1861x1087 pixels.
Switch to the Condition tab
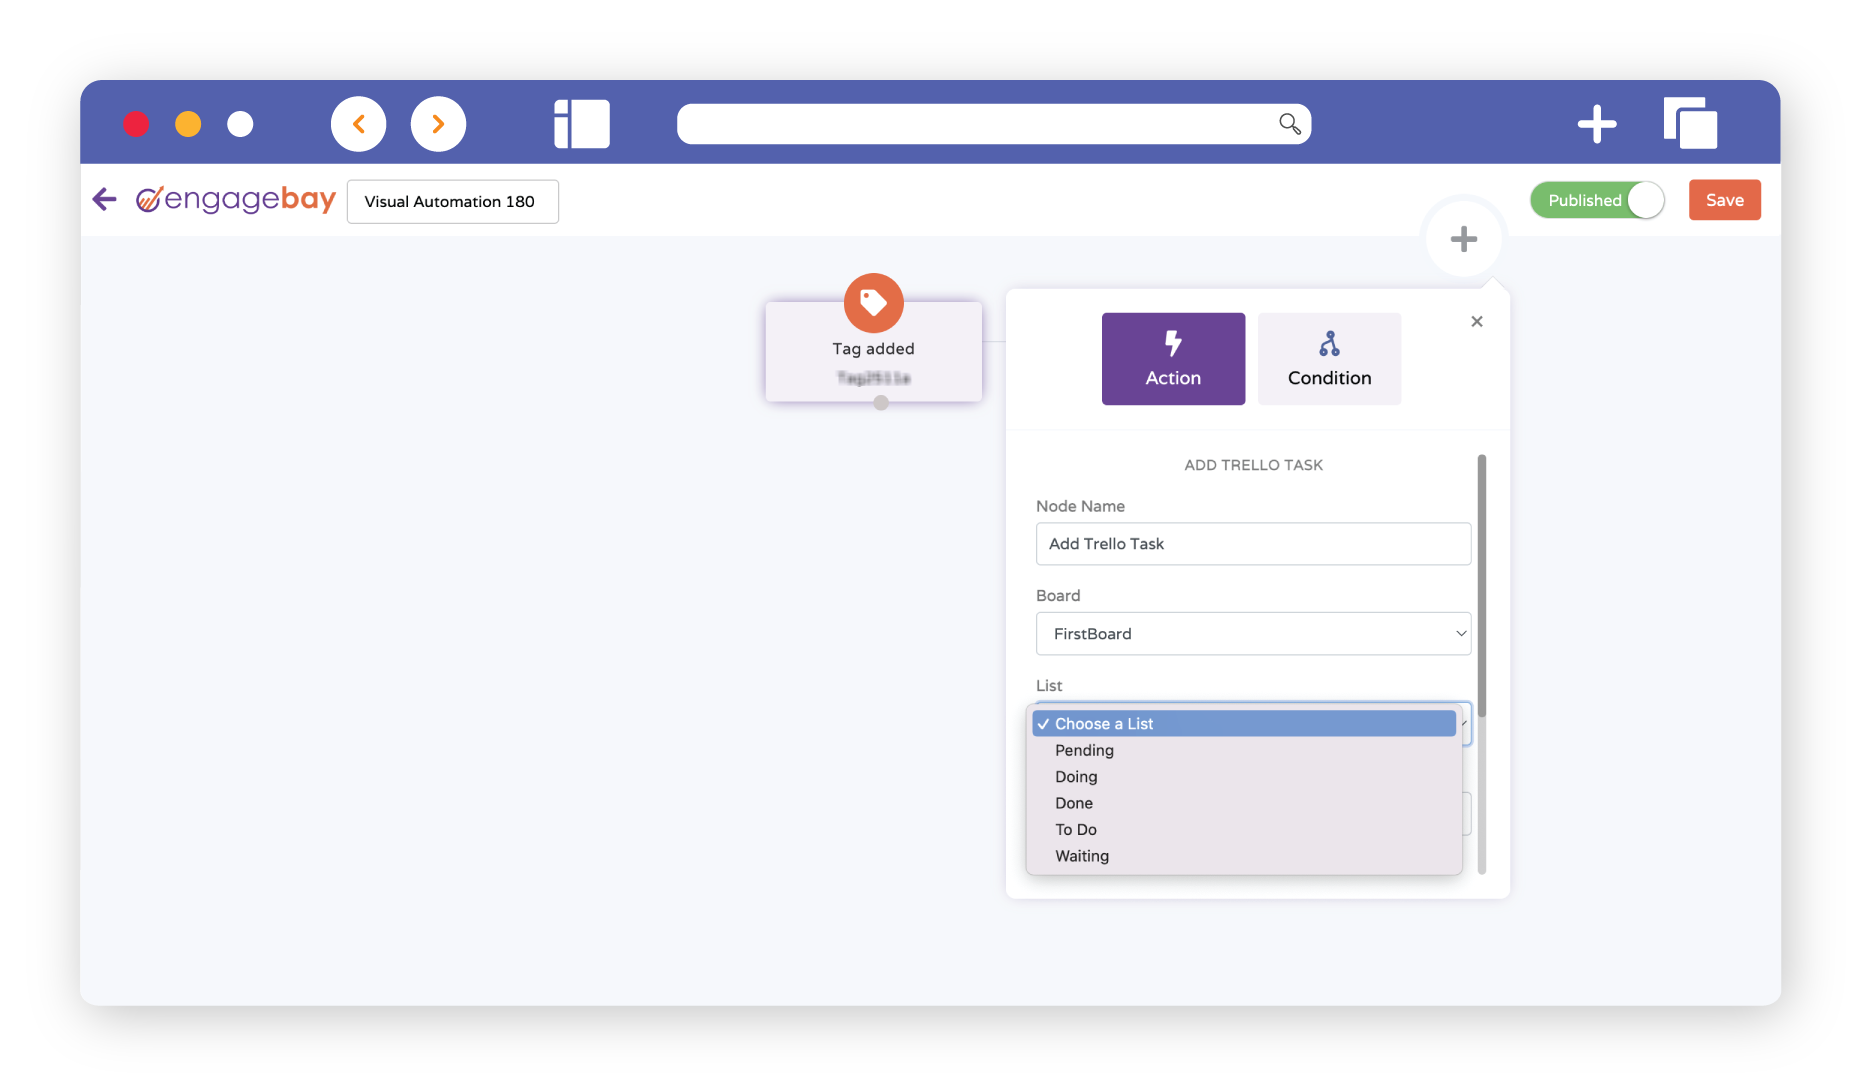click(1329, 359)
